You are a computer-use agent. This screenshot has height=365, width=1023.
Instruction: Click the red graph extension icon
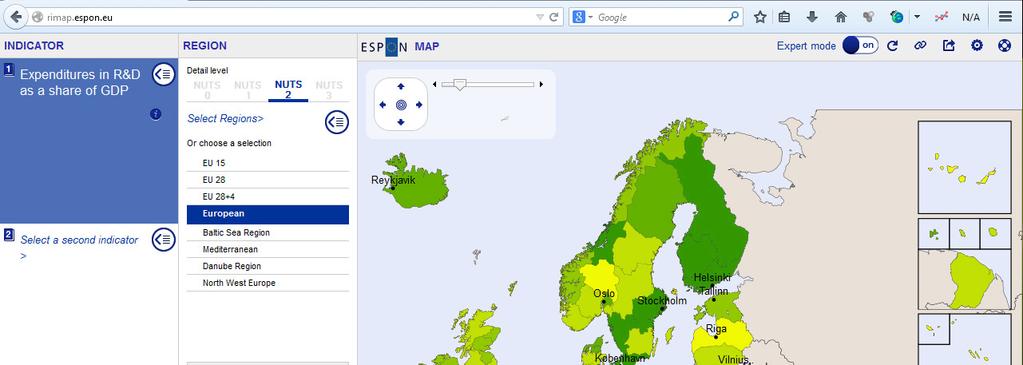click(x=941, y=18)
